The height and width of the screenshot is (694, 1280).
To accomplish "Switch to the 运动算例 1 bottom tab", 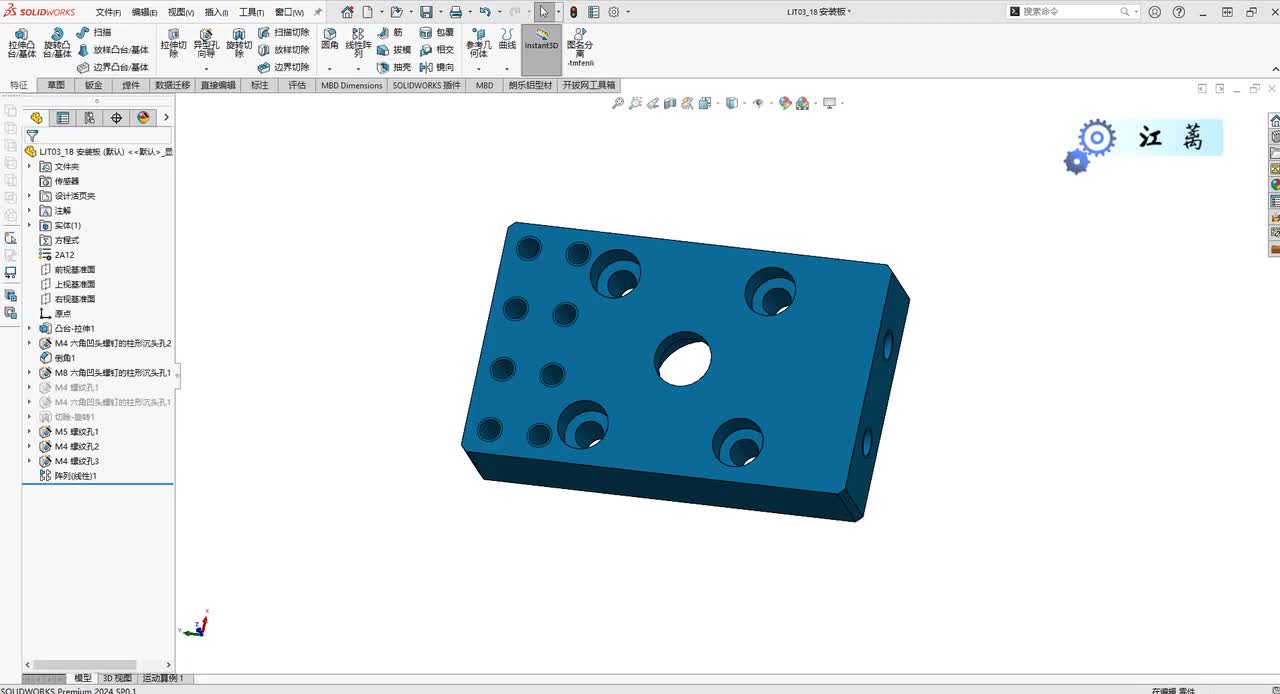I will coord(163,678).
